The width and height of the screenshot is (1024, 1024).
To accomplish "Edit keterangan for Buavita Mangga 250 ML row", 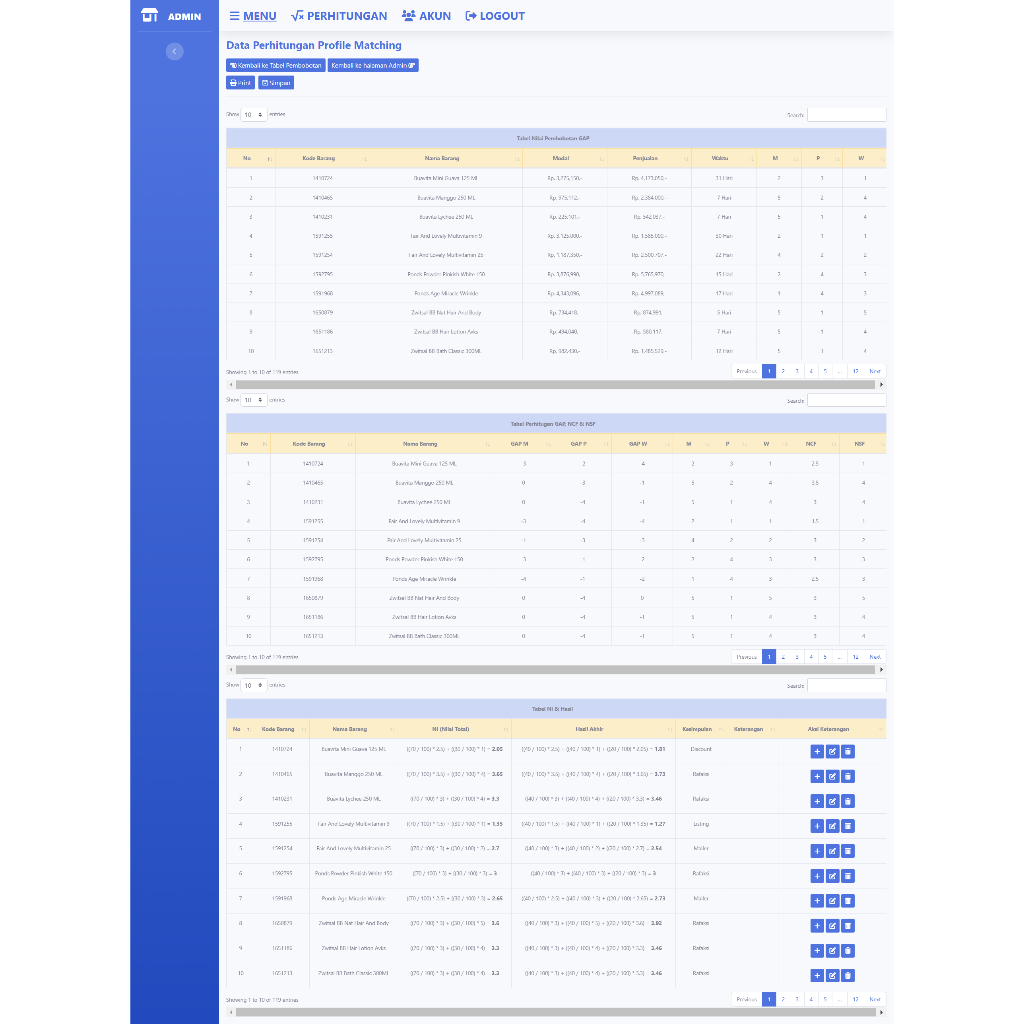I will coord(832,776).
